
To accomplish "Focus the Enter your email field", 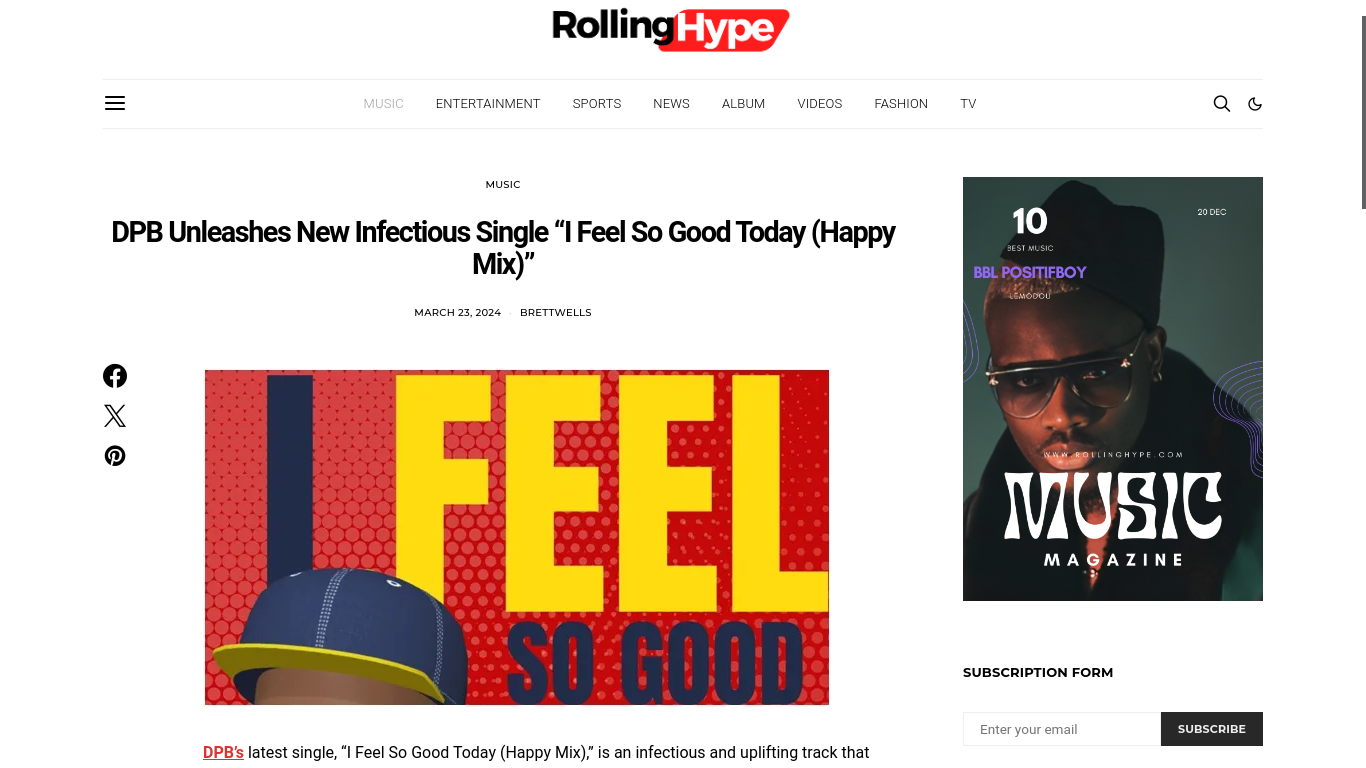I will point(1062,729).
